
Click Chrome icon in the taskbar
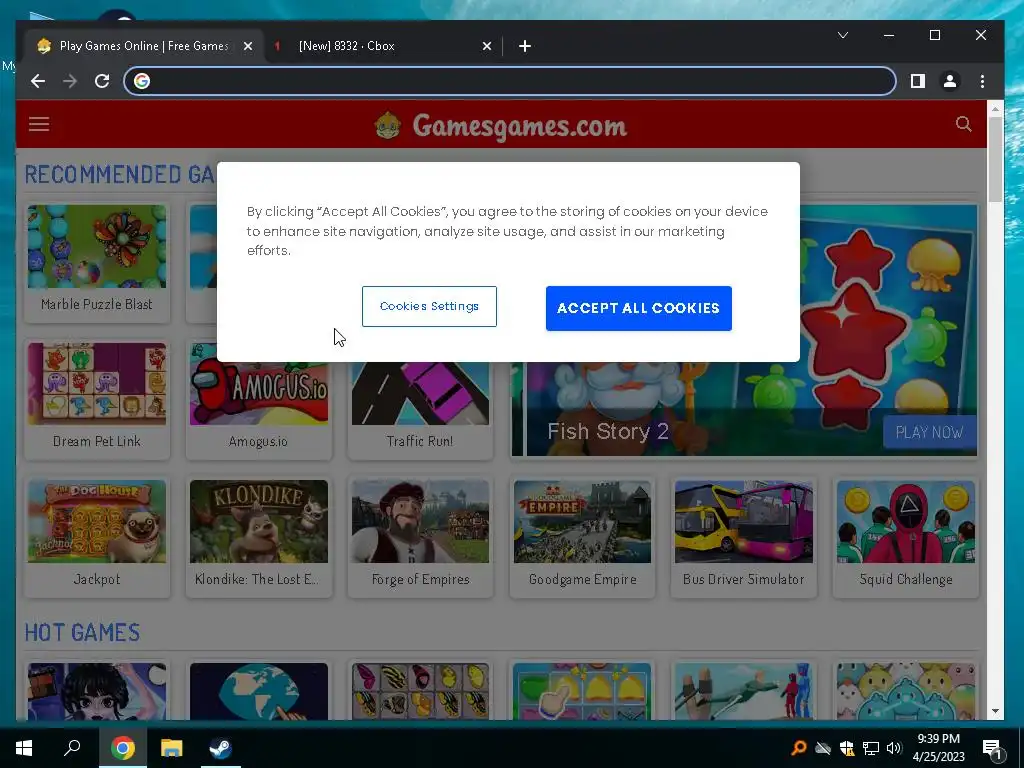[122, 748]
